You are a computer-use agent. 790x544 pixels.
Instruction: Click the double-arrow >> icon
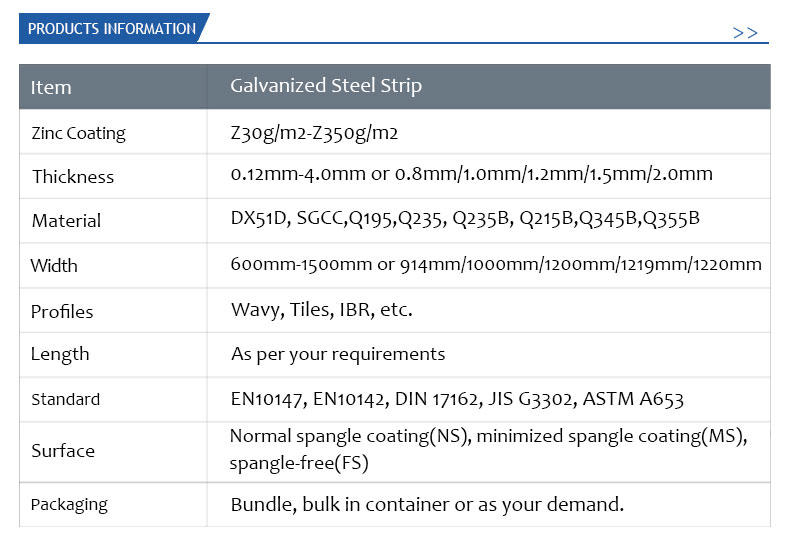pos(745,33)
